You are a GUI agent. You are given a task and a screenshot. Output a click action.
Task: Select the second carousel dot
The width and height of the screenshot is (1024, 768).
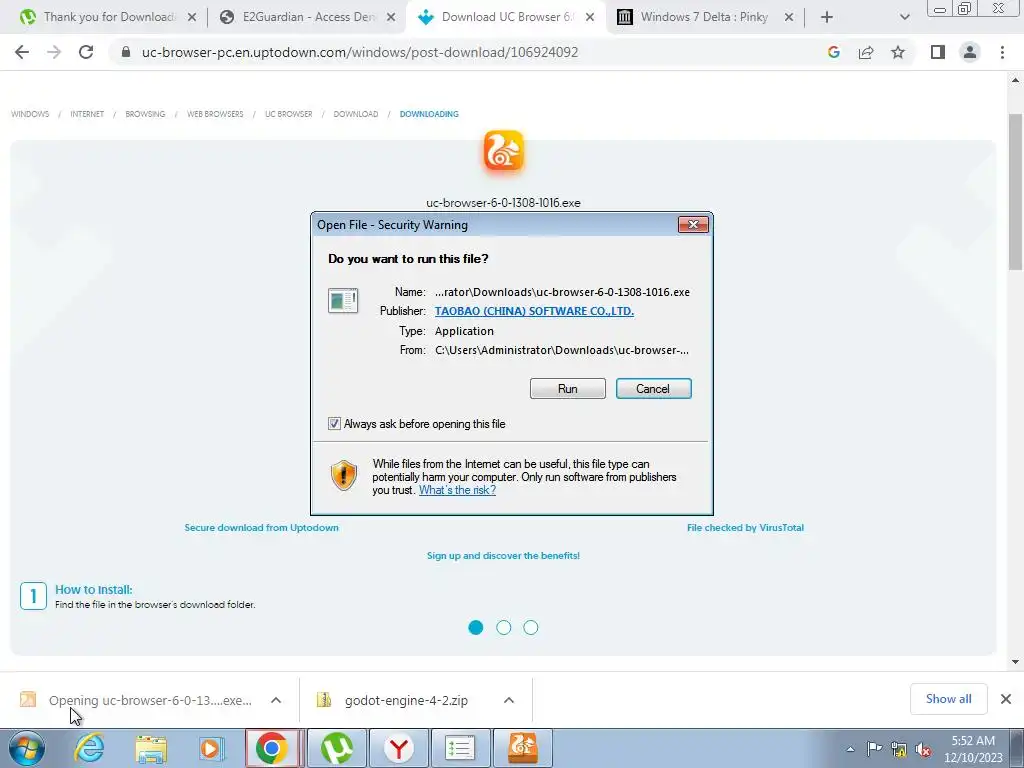504,627
